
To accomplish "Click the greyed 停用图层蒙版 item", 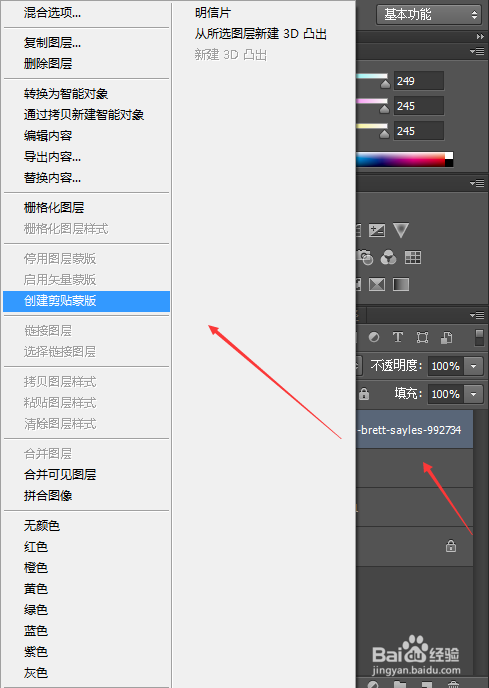I will (x=60, y=258).
